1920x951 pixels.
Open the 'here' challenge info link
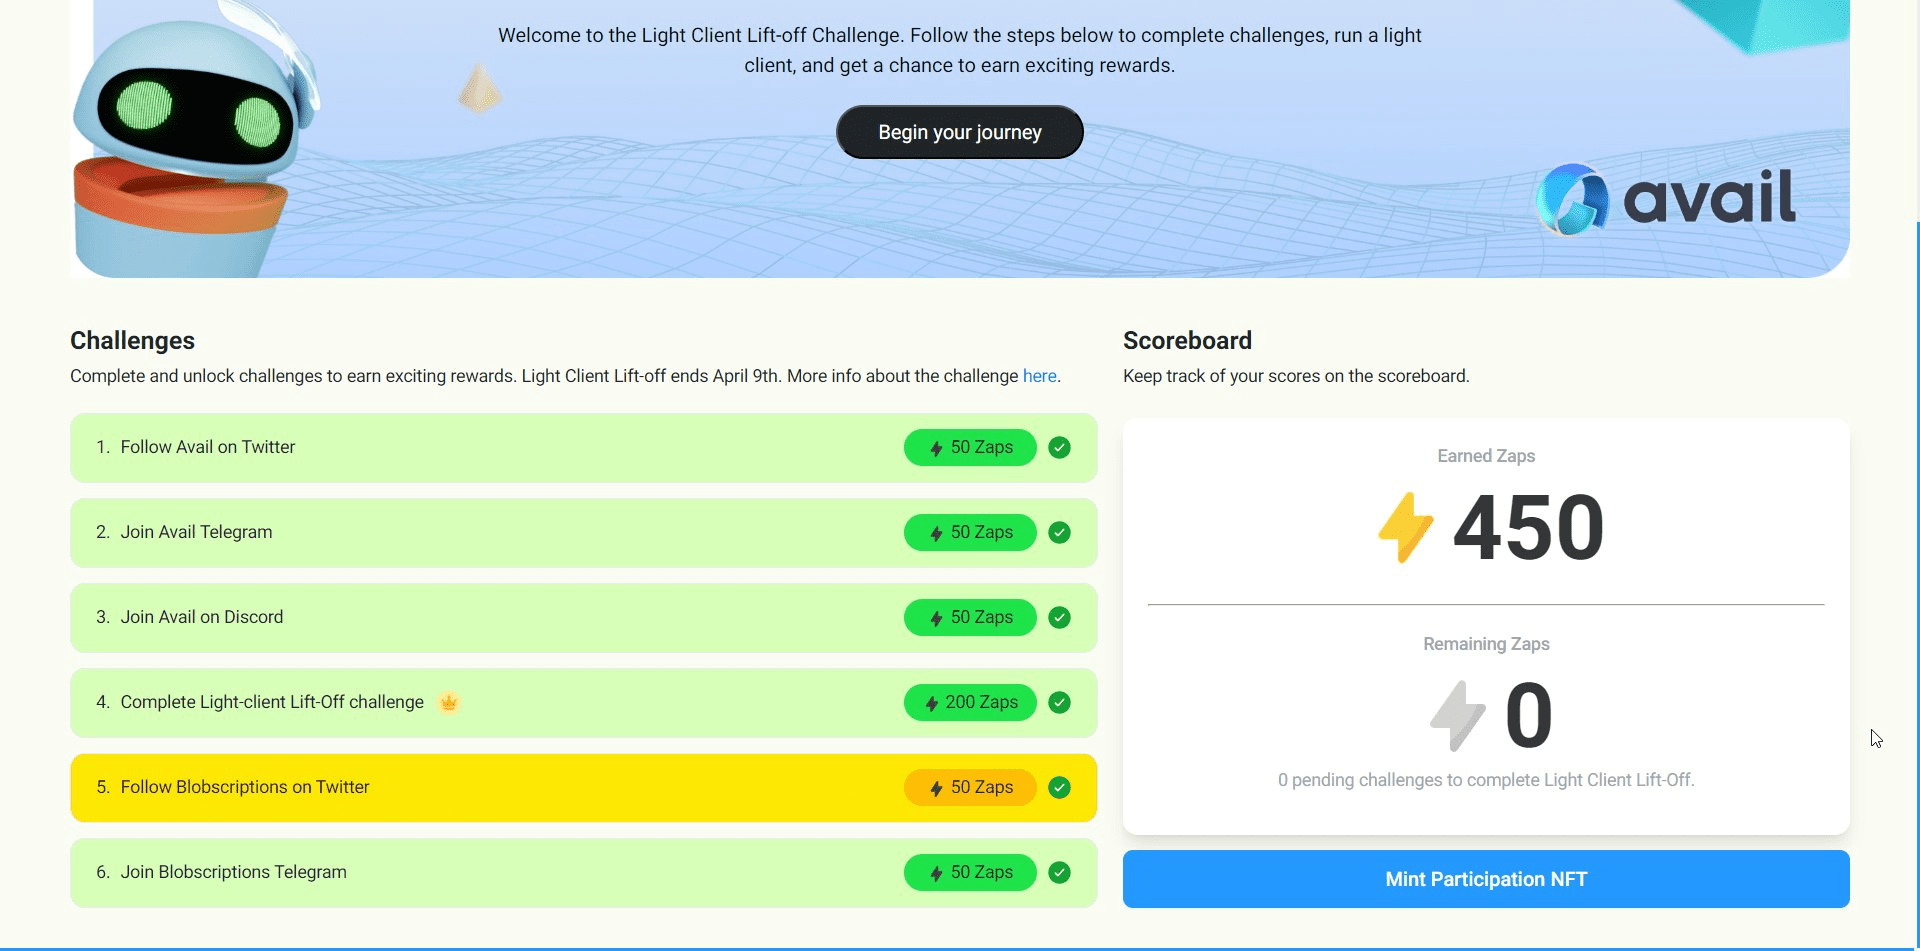point(1039,376)
